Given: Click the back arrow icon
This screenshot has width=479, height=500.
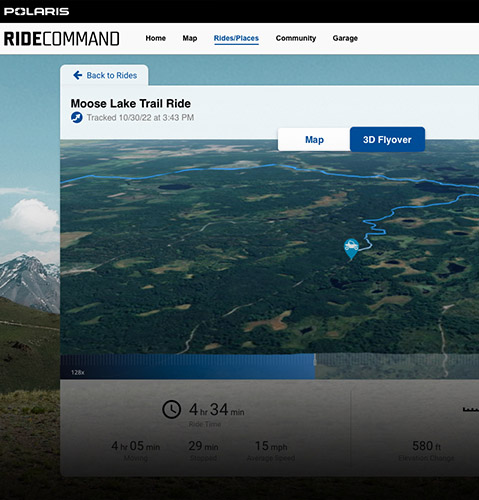Looking at the screenshot, I should pos(78,75).
